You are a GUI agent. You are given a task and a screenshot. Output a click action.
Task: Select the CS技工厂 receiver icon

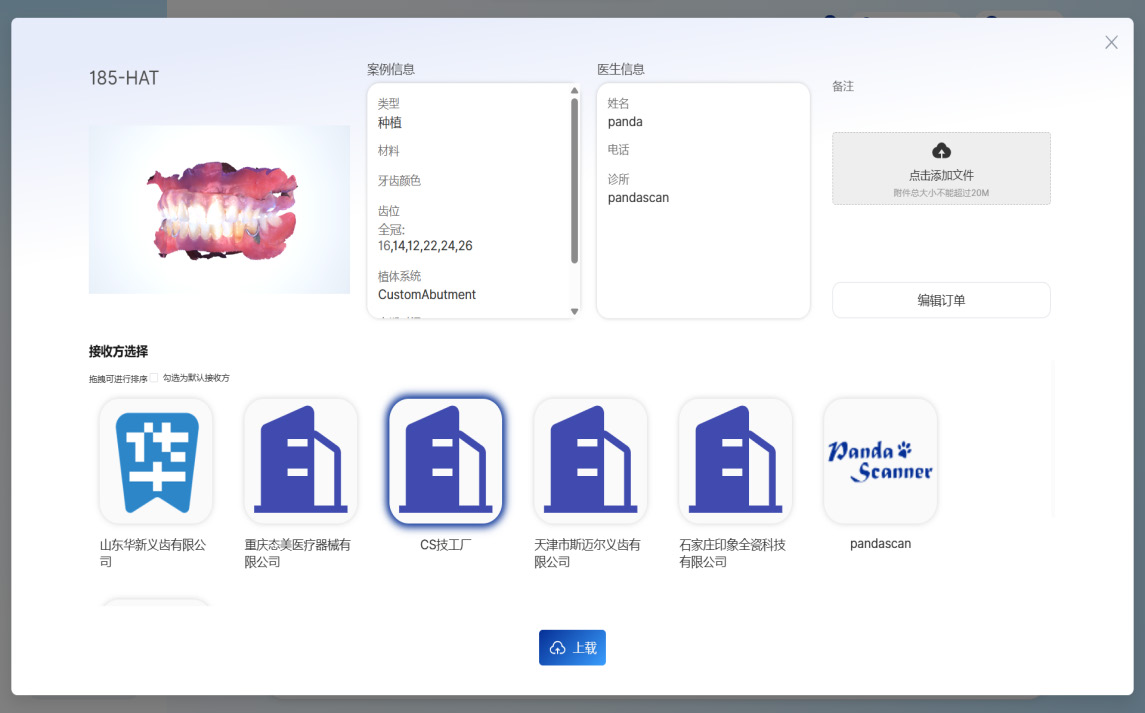tap(445, 461)
